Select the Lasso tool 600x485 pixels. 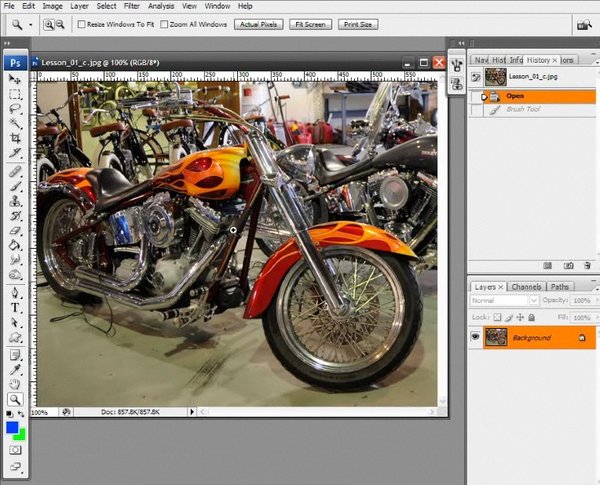pyautogui.click(x=15, y=109)
